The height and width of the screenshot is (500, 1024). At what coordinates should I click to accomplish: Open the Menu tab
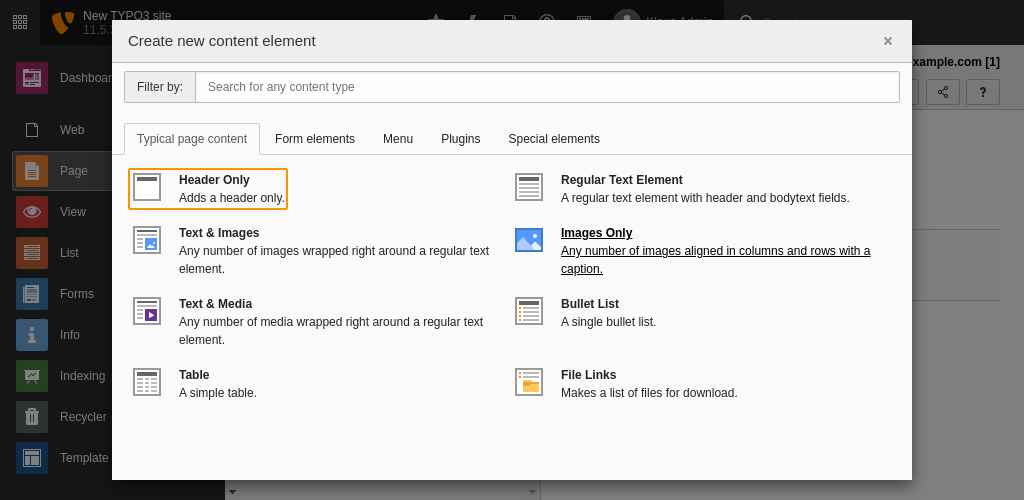[x=398, y=139]
